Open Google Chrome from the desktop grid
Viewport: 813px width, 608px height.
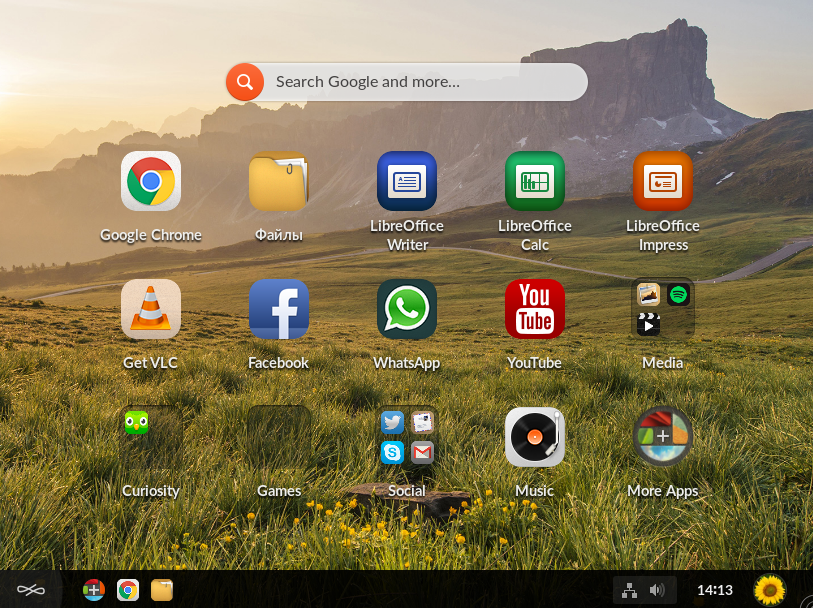(x=151, y=181)
